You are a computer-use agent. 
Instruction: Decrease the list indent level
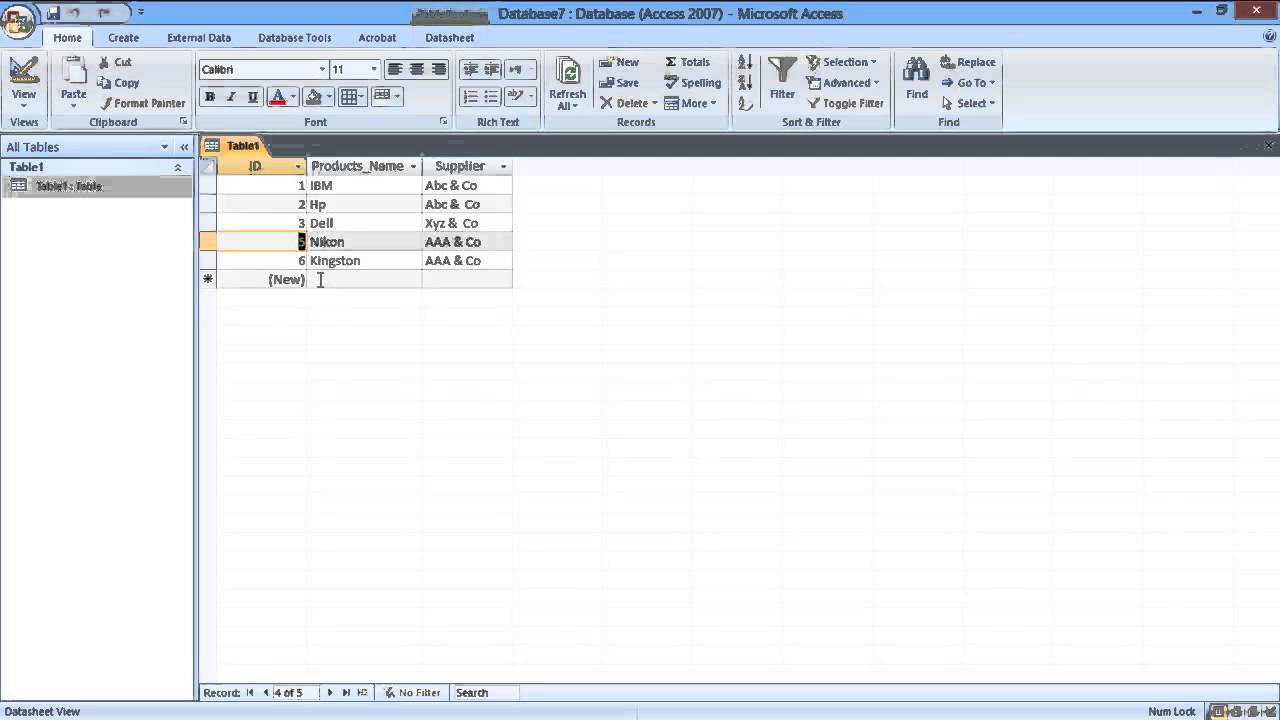469,69
